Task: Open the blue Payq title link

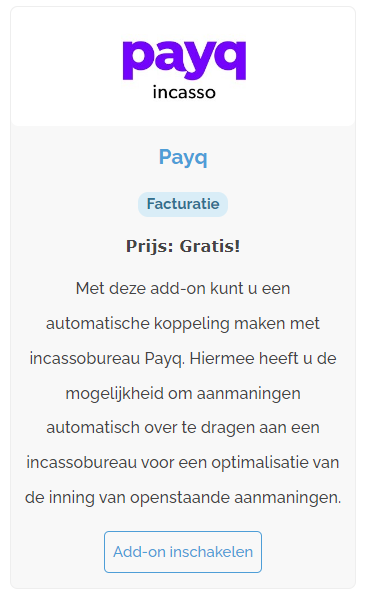Action: click(x=183, y=157)
